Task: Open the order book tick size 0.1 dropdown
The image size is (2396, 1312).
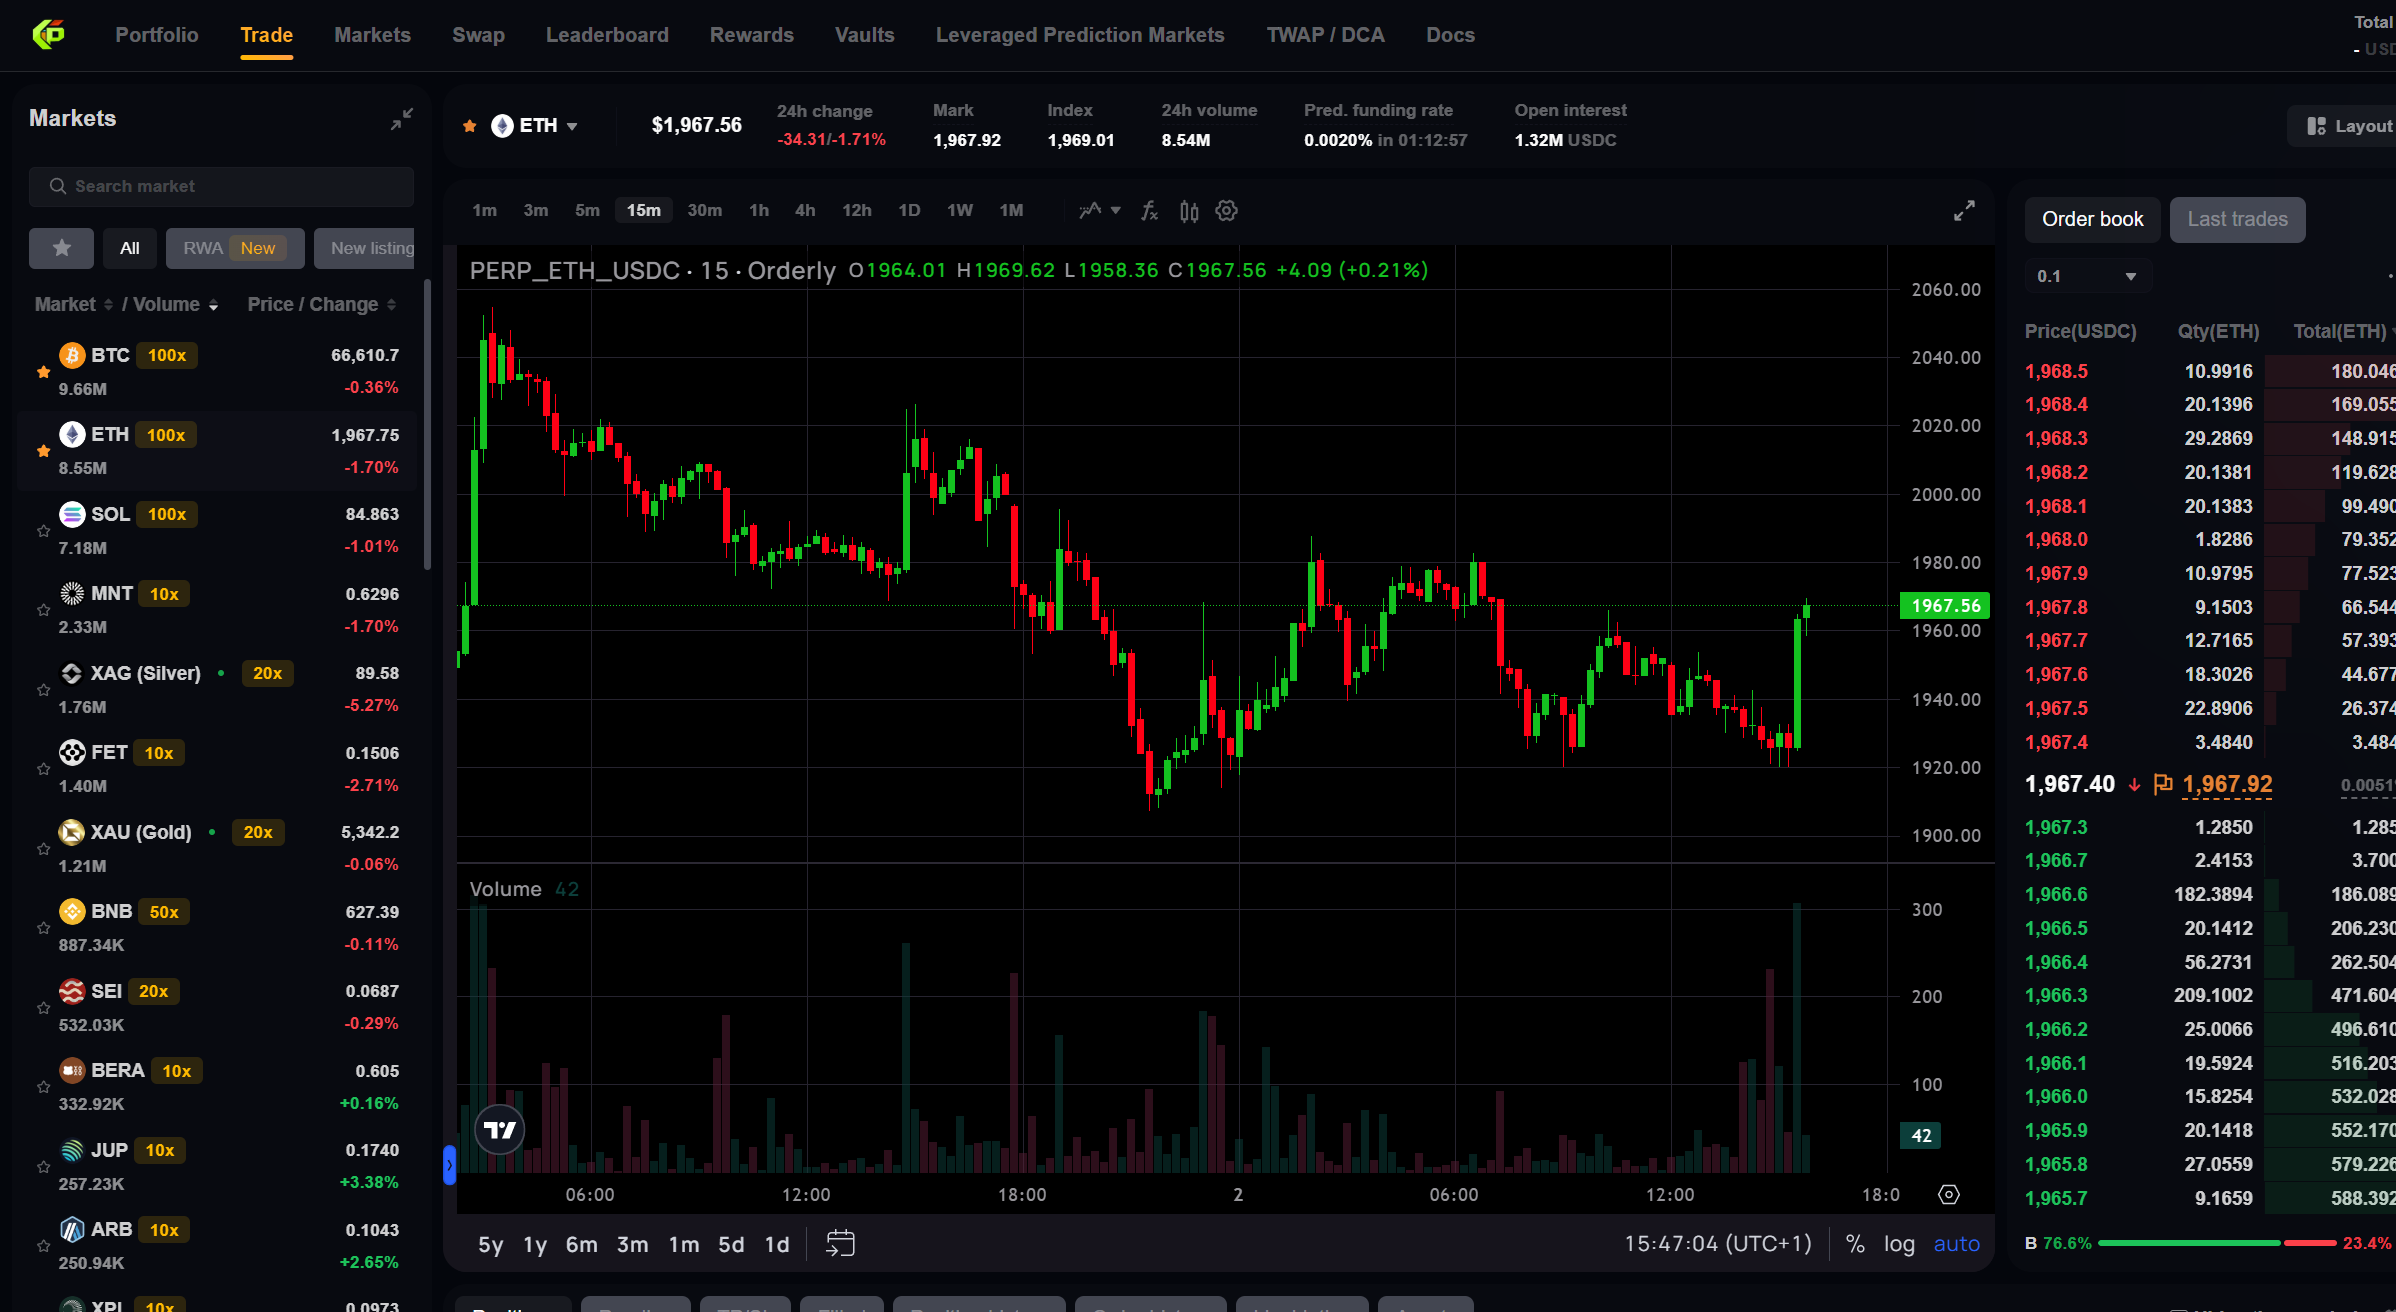Action: coord(2087,275)
